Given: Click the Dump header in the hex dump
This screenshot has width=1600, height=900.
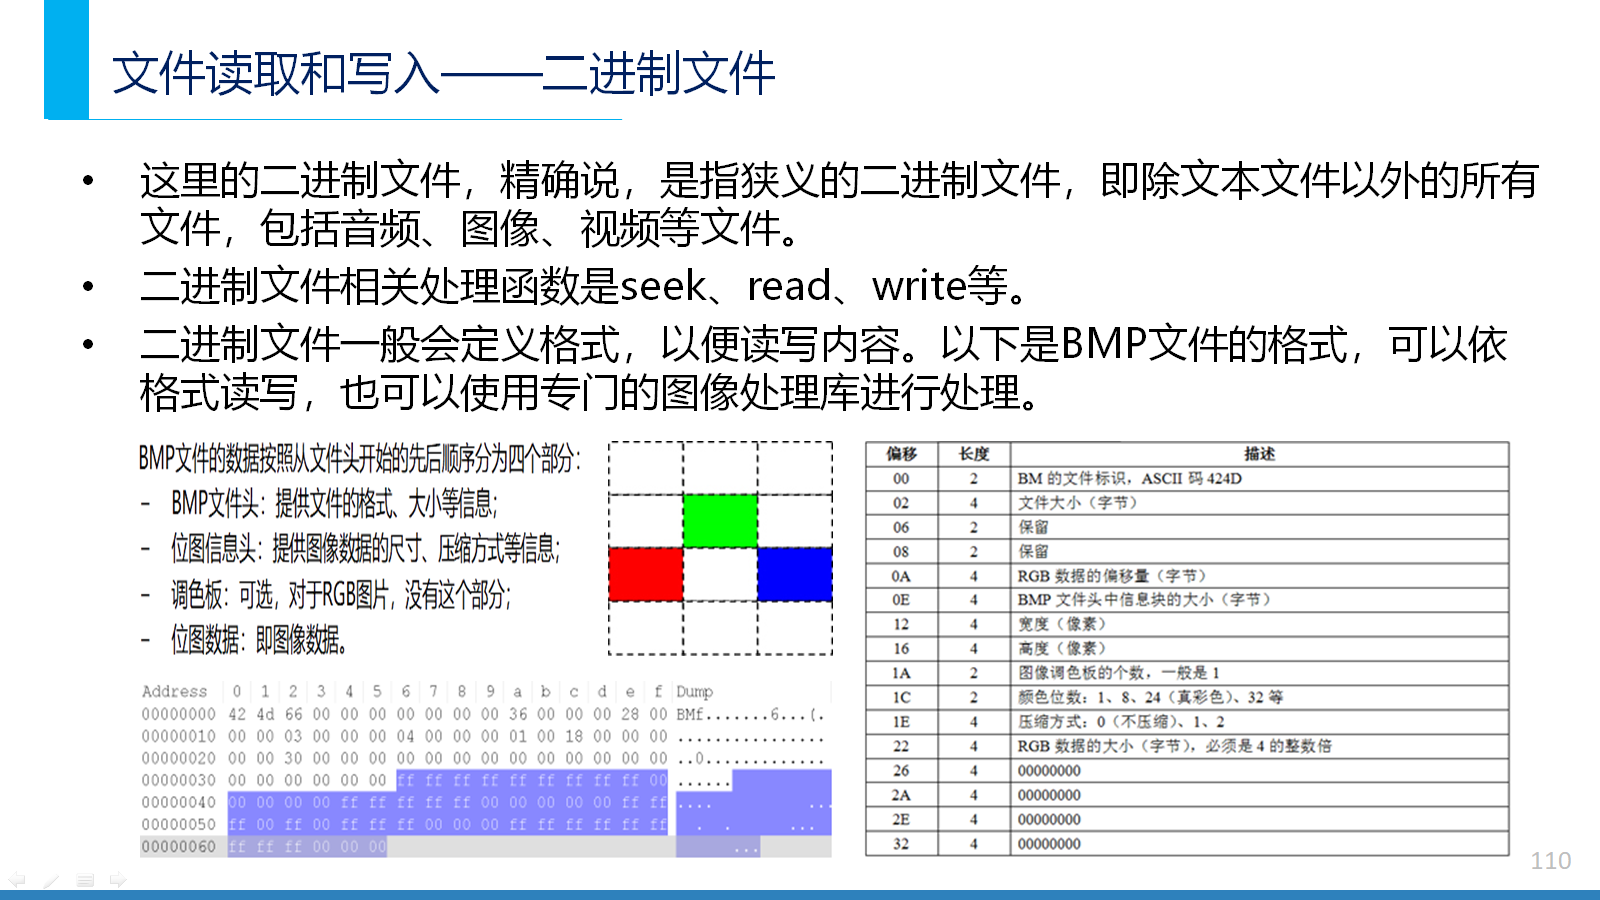Looking at the screenshot, I should pos(694,691).
